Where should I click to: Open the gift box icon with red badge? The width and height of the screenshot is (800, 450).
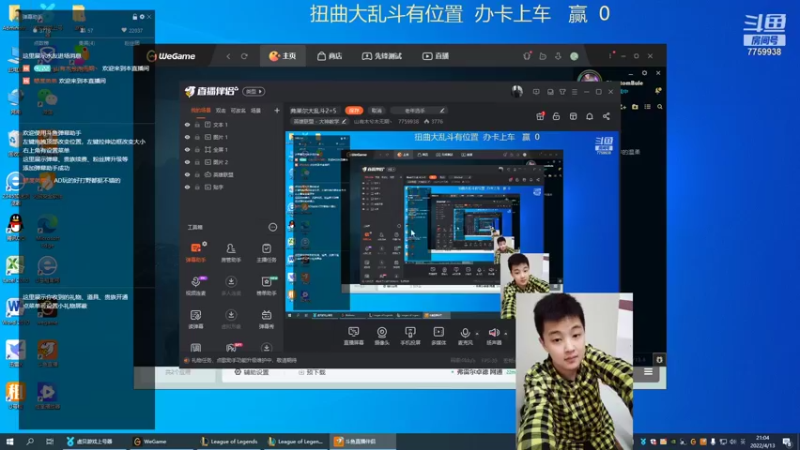click(x=540, y=116)
